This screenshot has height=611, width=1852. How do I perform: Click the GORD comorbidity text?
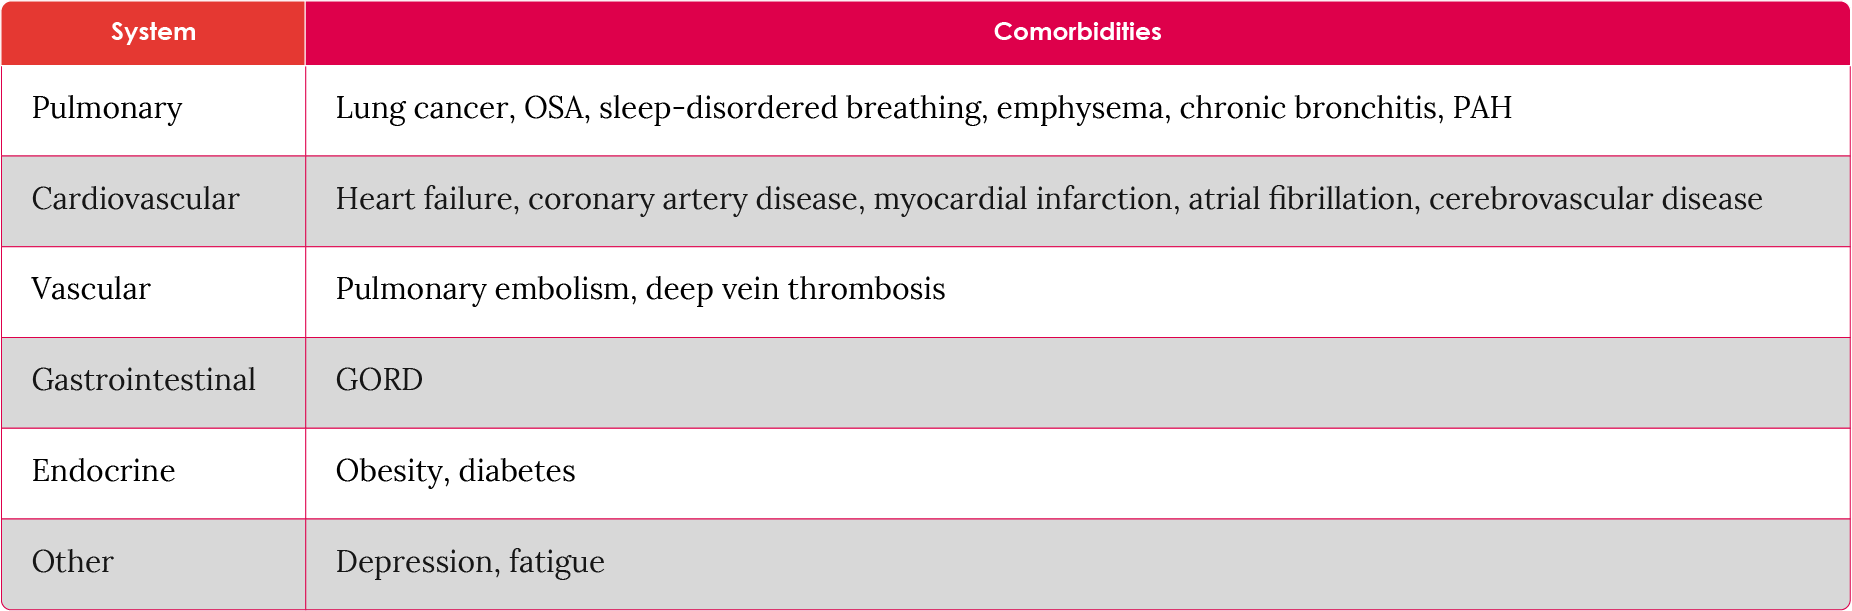tap(379, 380)
